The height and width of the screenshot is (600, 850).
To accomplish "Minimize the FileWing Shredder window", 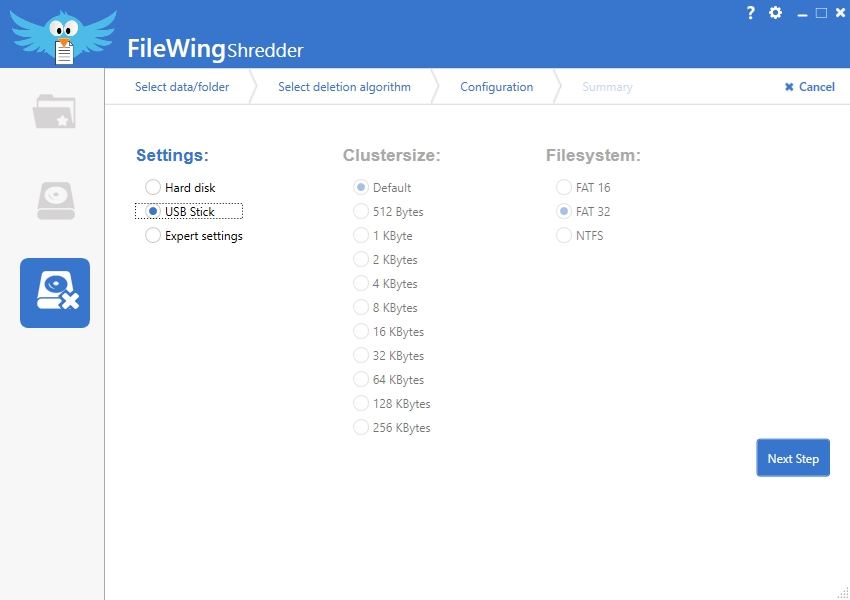I will coord(802,14).
